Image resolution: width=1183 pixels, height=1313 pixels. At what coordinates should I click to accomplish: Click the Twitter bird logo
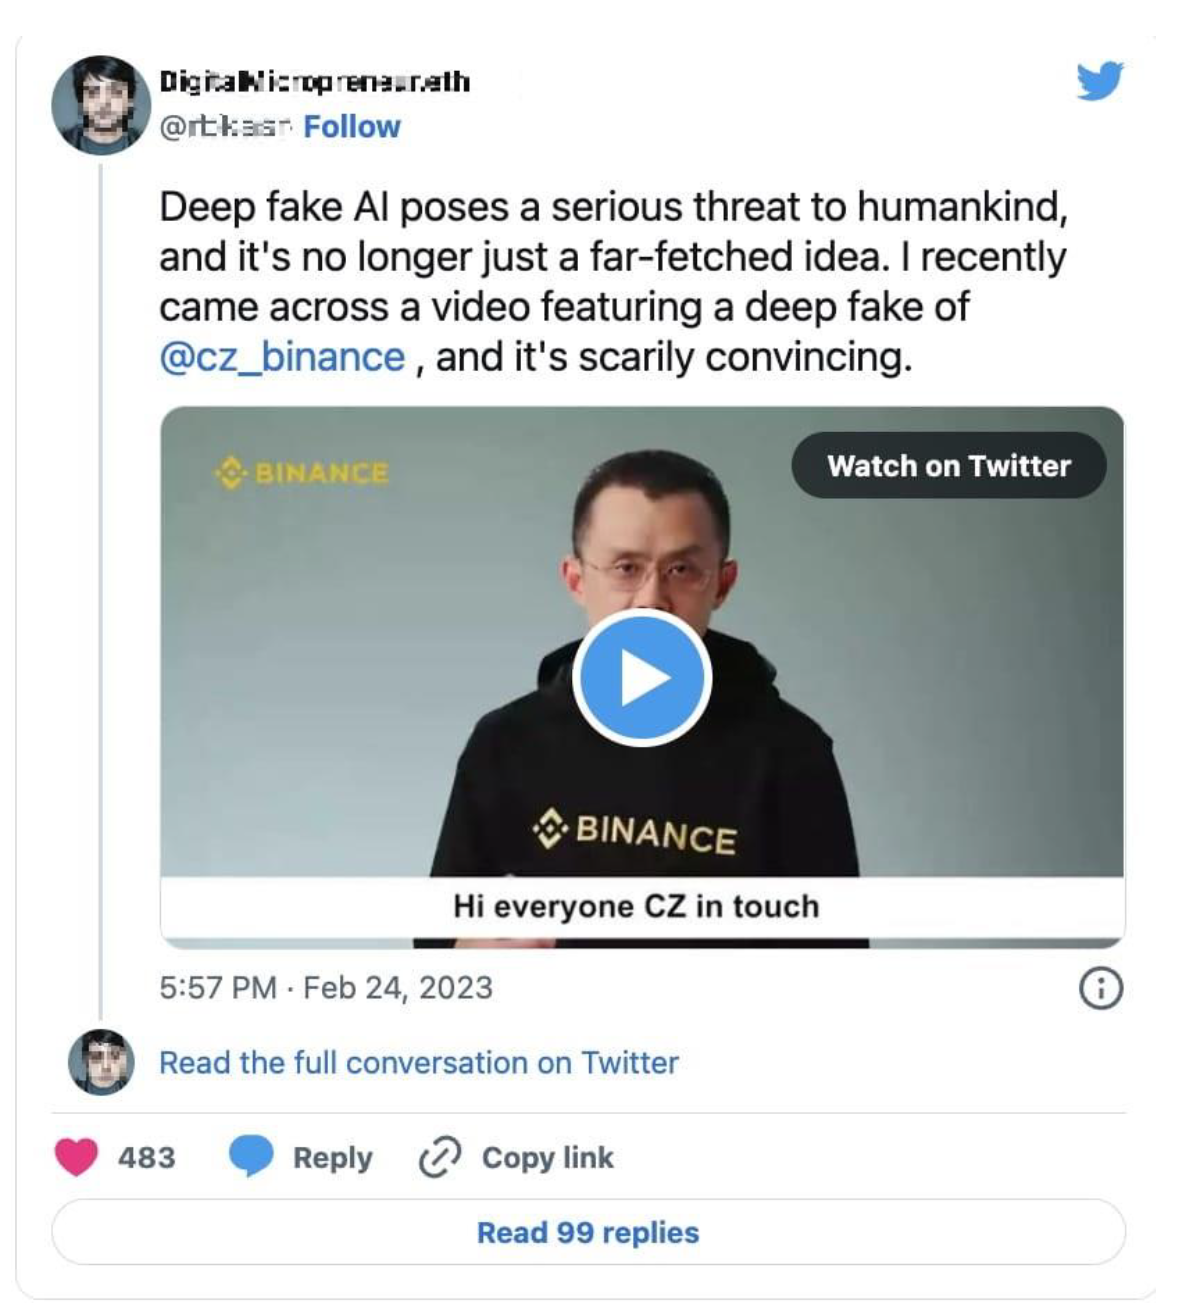click(x=1100, y=81)
